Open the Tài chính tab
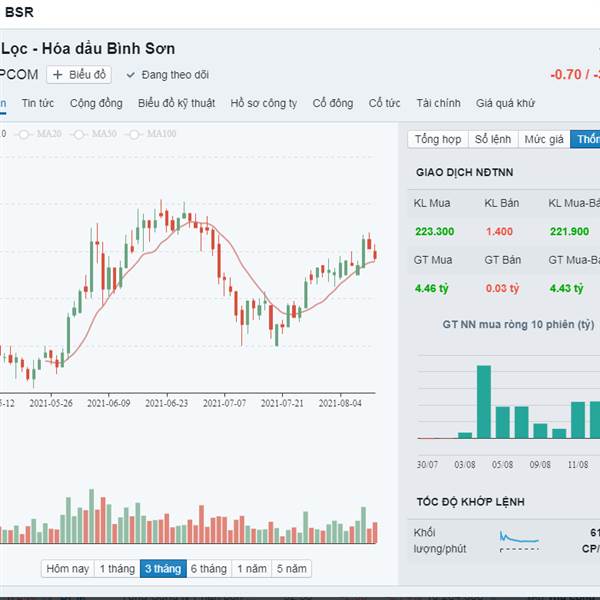 [x=438, y=103]
